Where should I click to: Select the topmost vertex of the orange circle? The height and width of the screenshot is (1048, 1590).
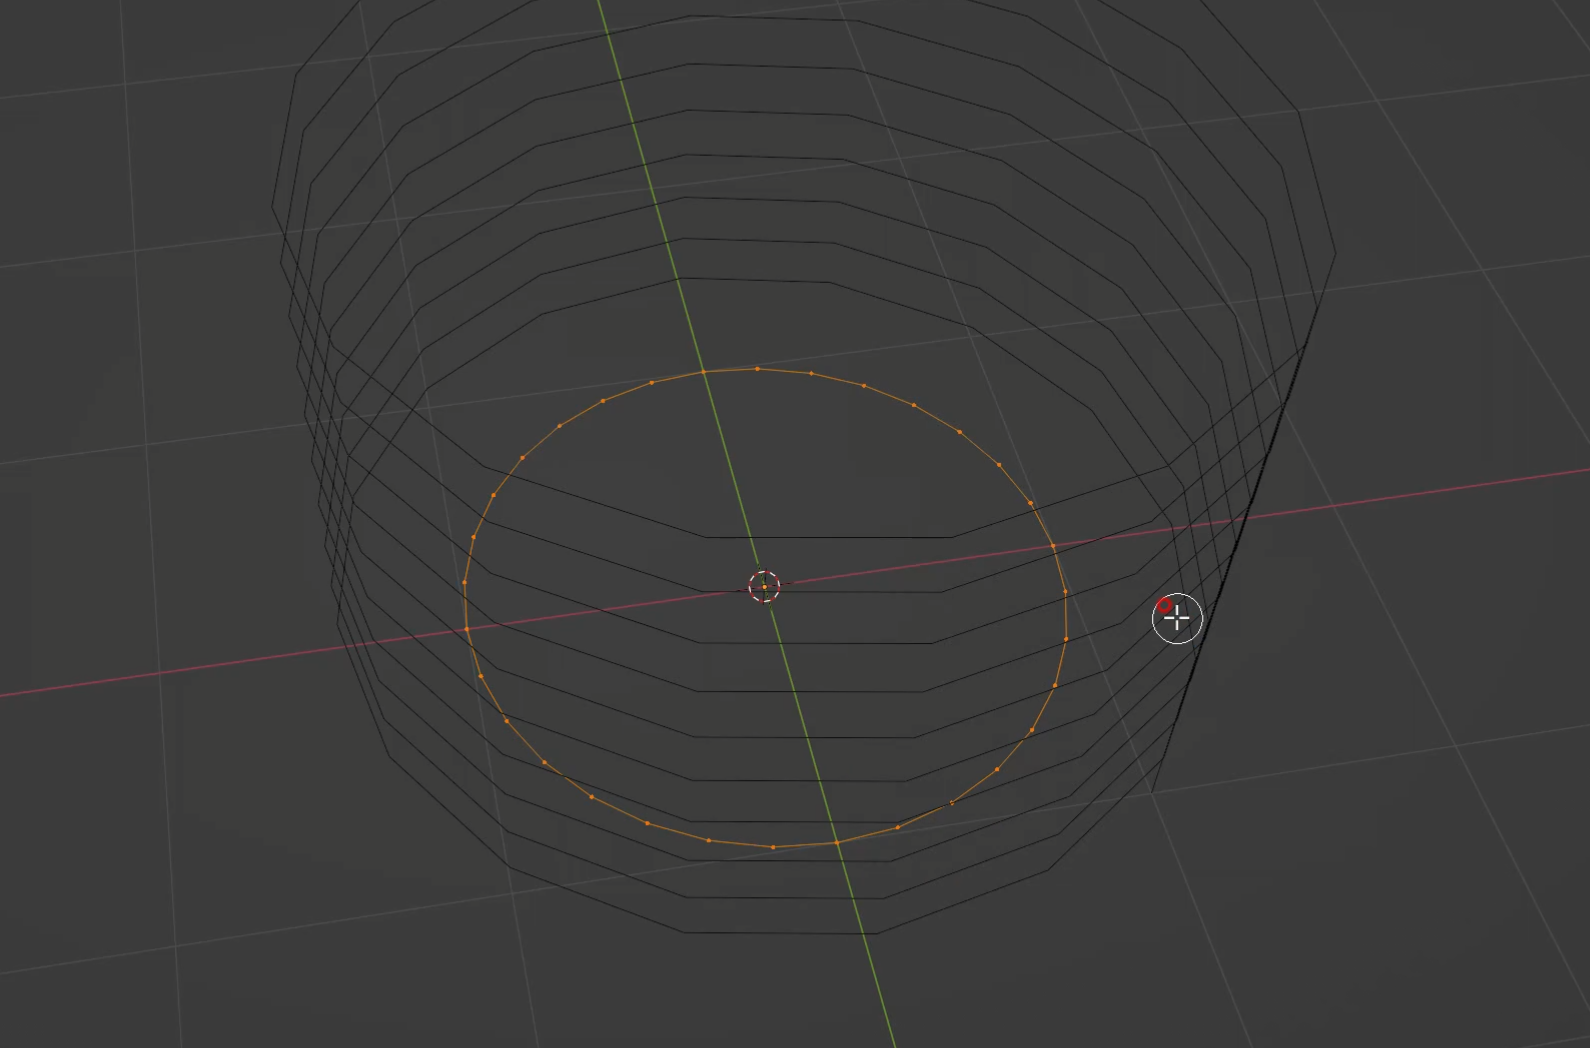click(x=757, y=369)
